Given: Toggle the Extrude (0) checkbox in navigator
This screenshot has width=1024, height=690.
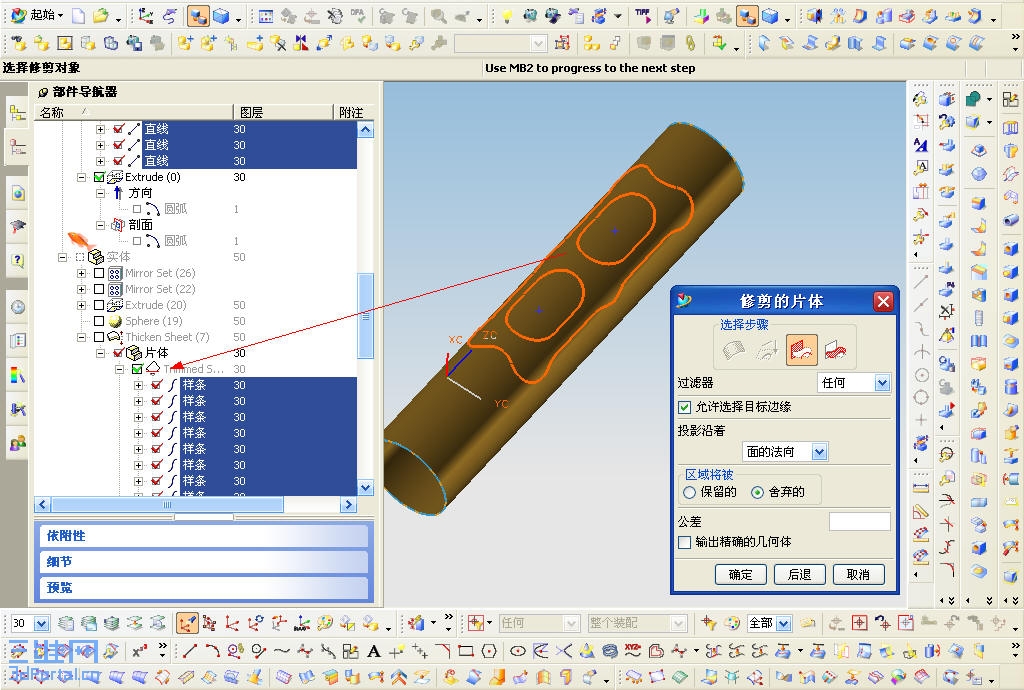Looking at the screenshot, I should tap(99, 177).
